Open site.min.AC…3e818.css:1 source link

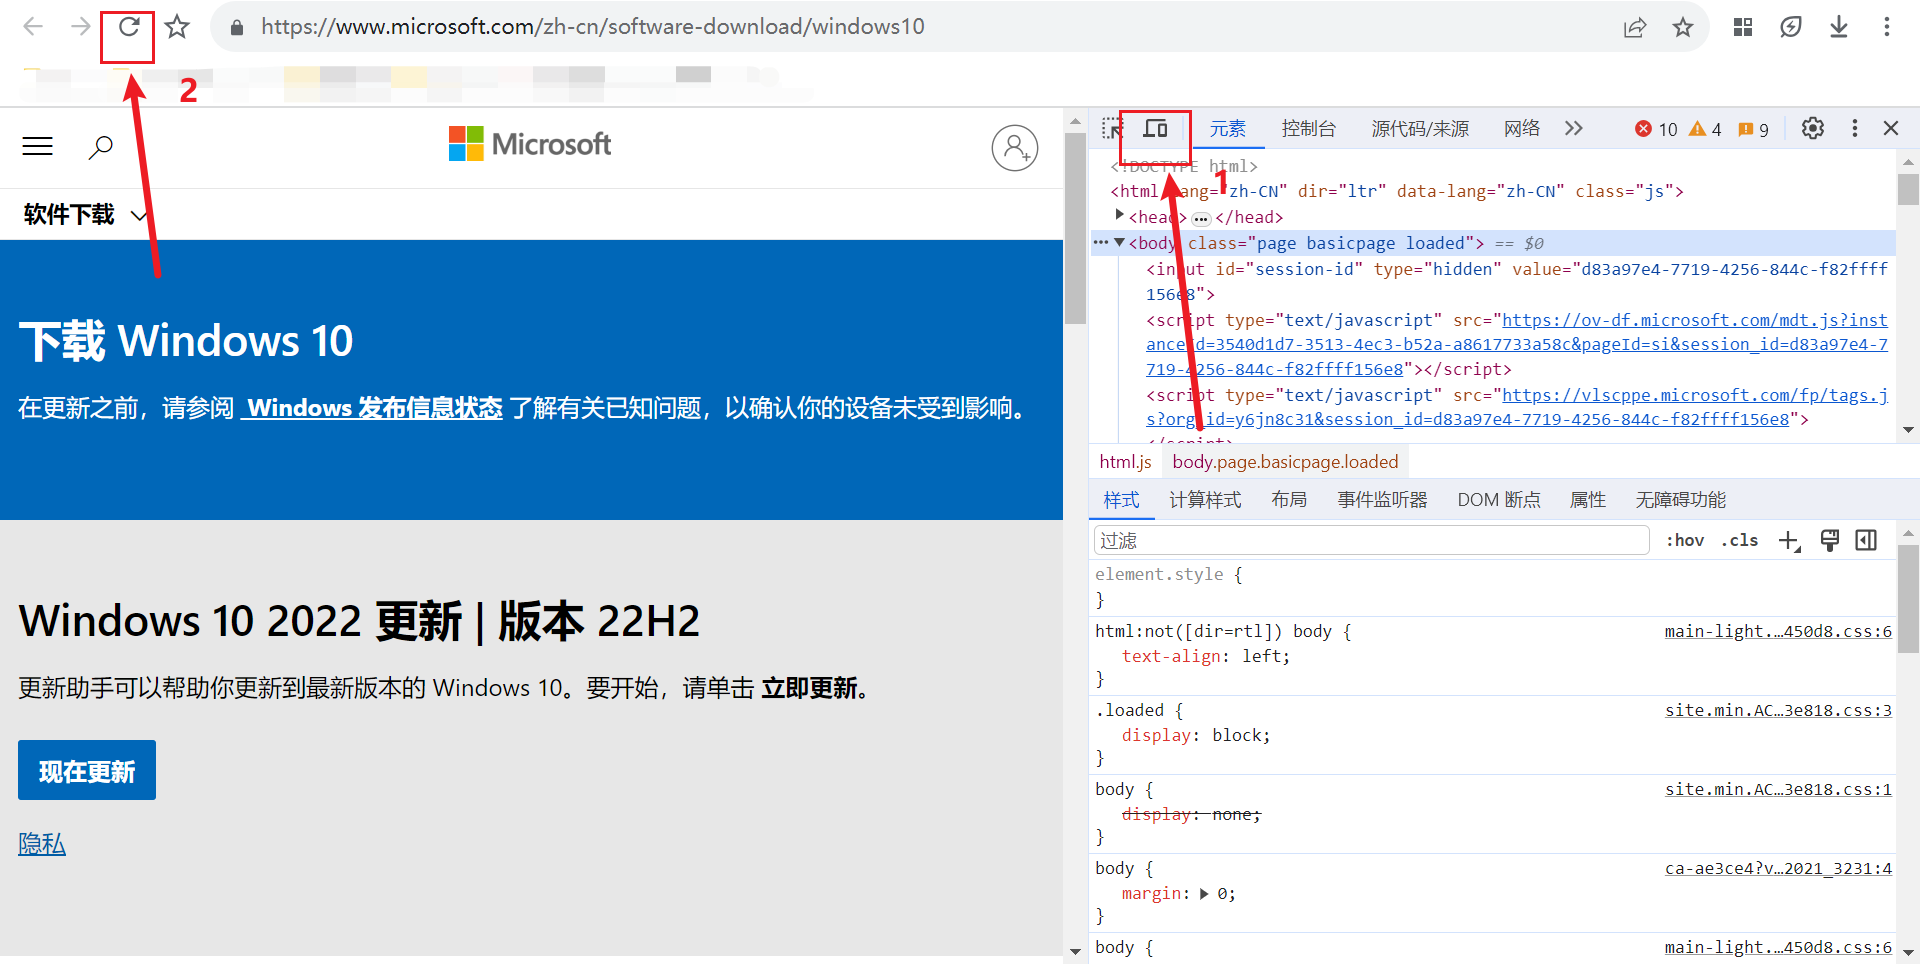click(x=1778, y=790)
